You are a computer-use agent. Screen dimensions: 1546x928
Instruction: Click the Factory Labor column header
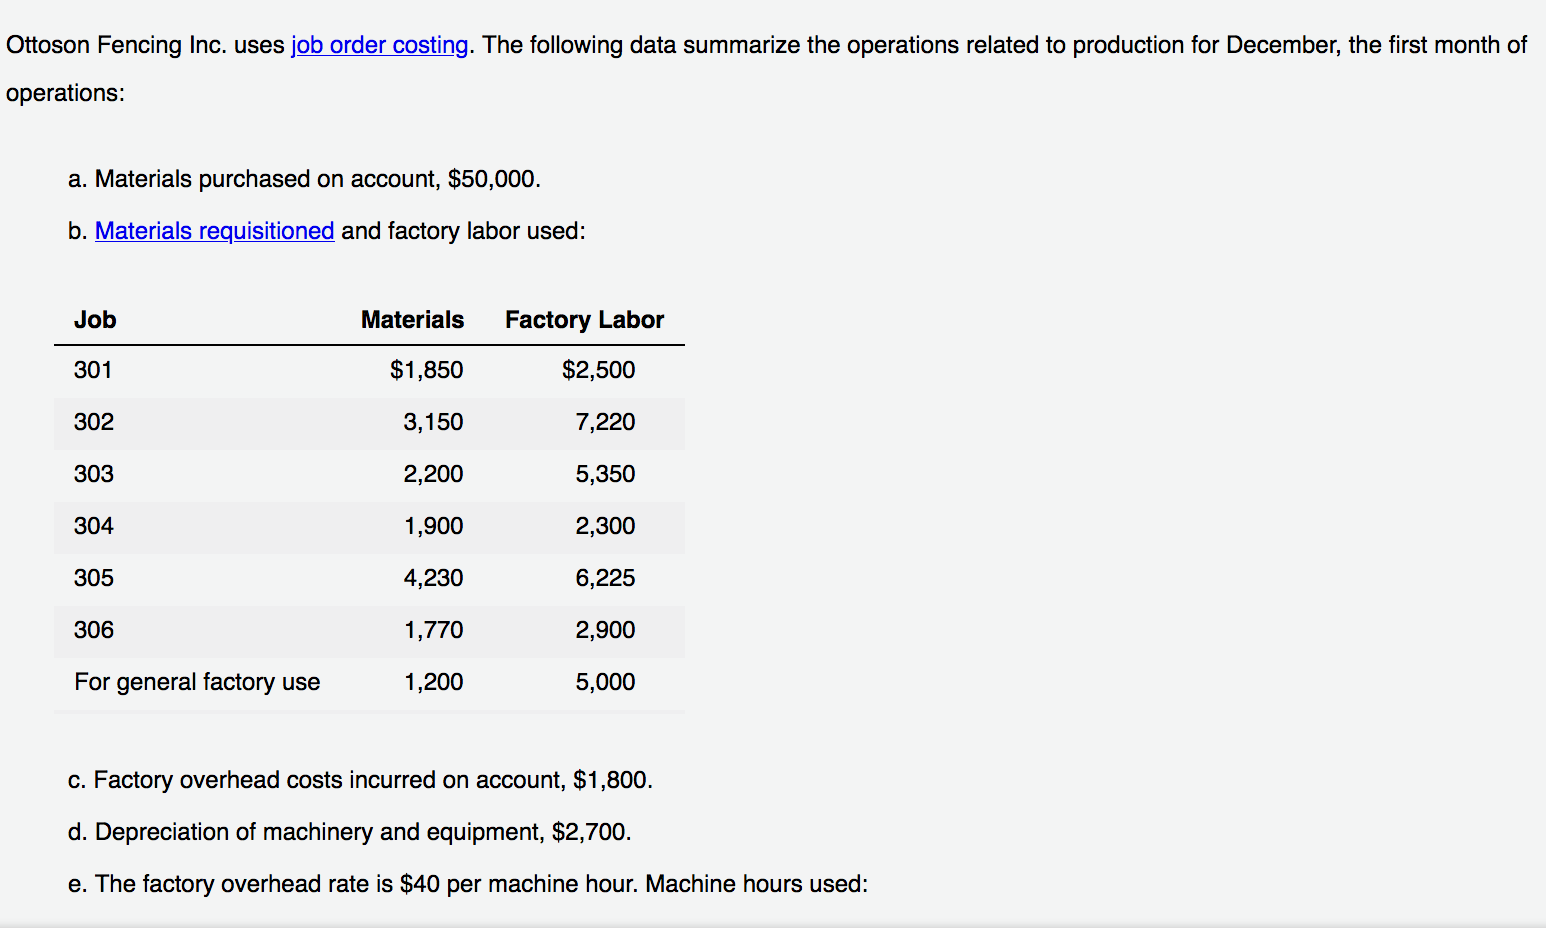click(584, 320)
